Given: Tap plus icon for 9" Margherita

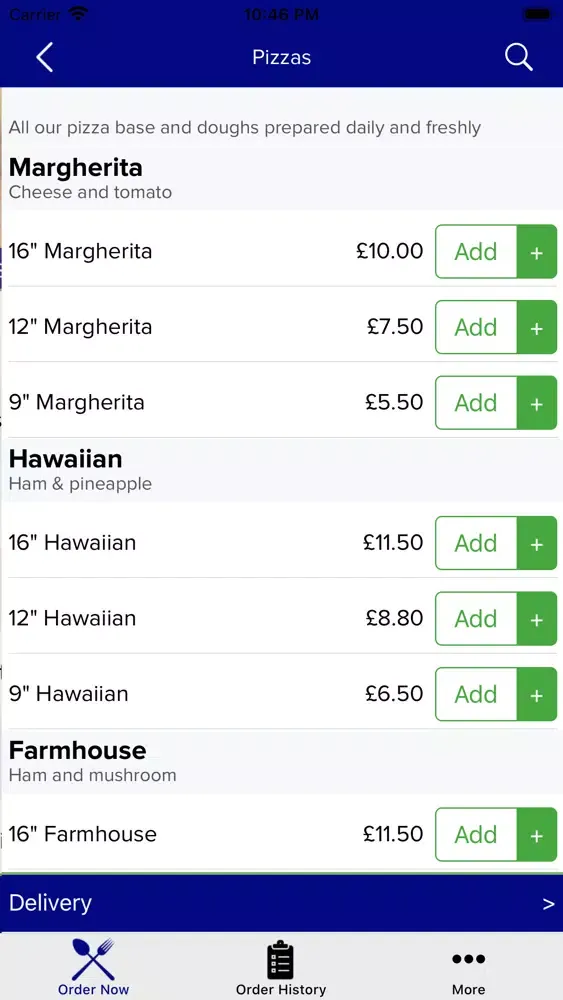Looking at the screenshot, I should [537, 403].
